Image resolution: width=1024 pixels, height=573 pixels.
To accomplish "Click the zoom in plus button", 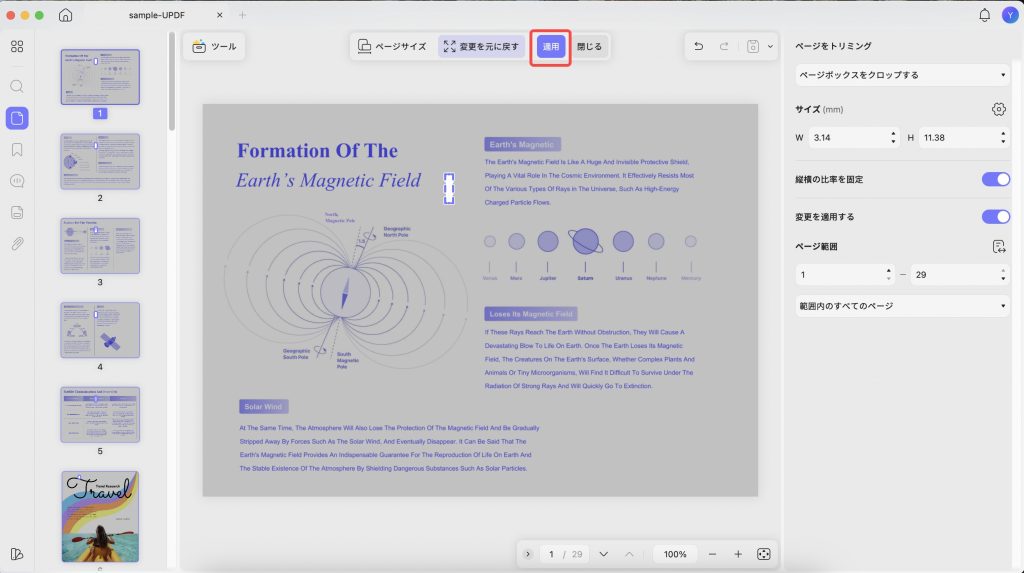I will pyautogui.click(x=737, y=554).
